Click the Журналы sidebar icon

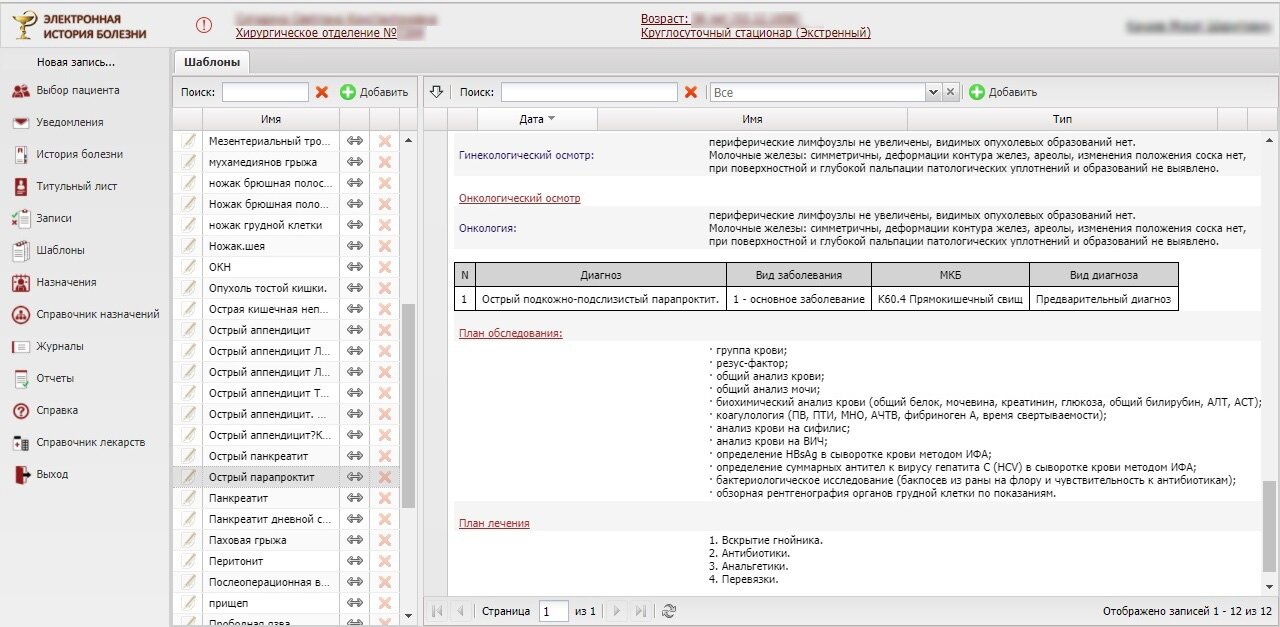coord(20,346)
